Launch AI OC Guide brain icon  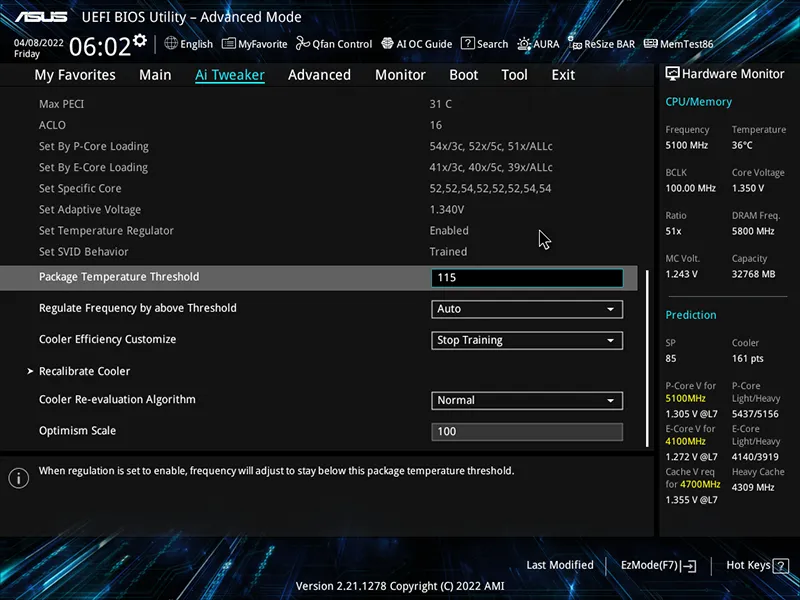pyautogui.click(x=388, y=44)
